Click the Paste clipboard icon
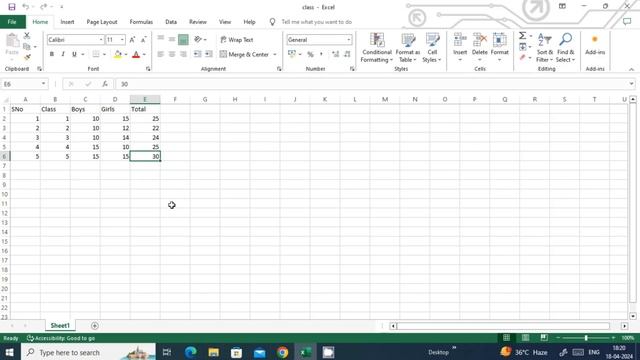This screenshot has width=640, height=360. pos(12,41)
